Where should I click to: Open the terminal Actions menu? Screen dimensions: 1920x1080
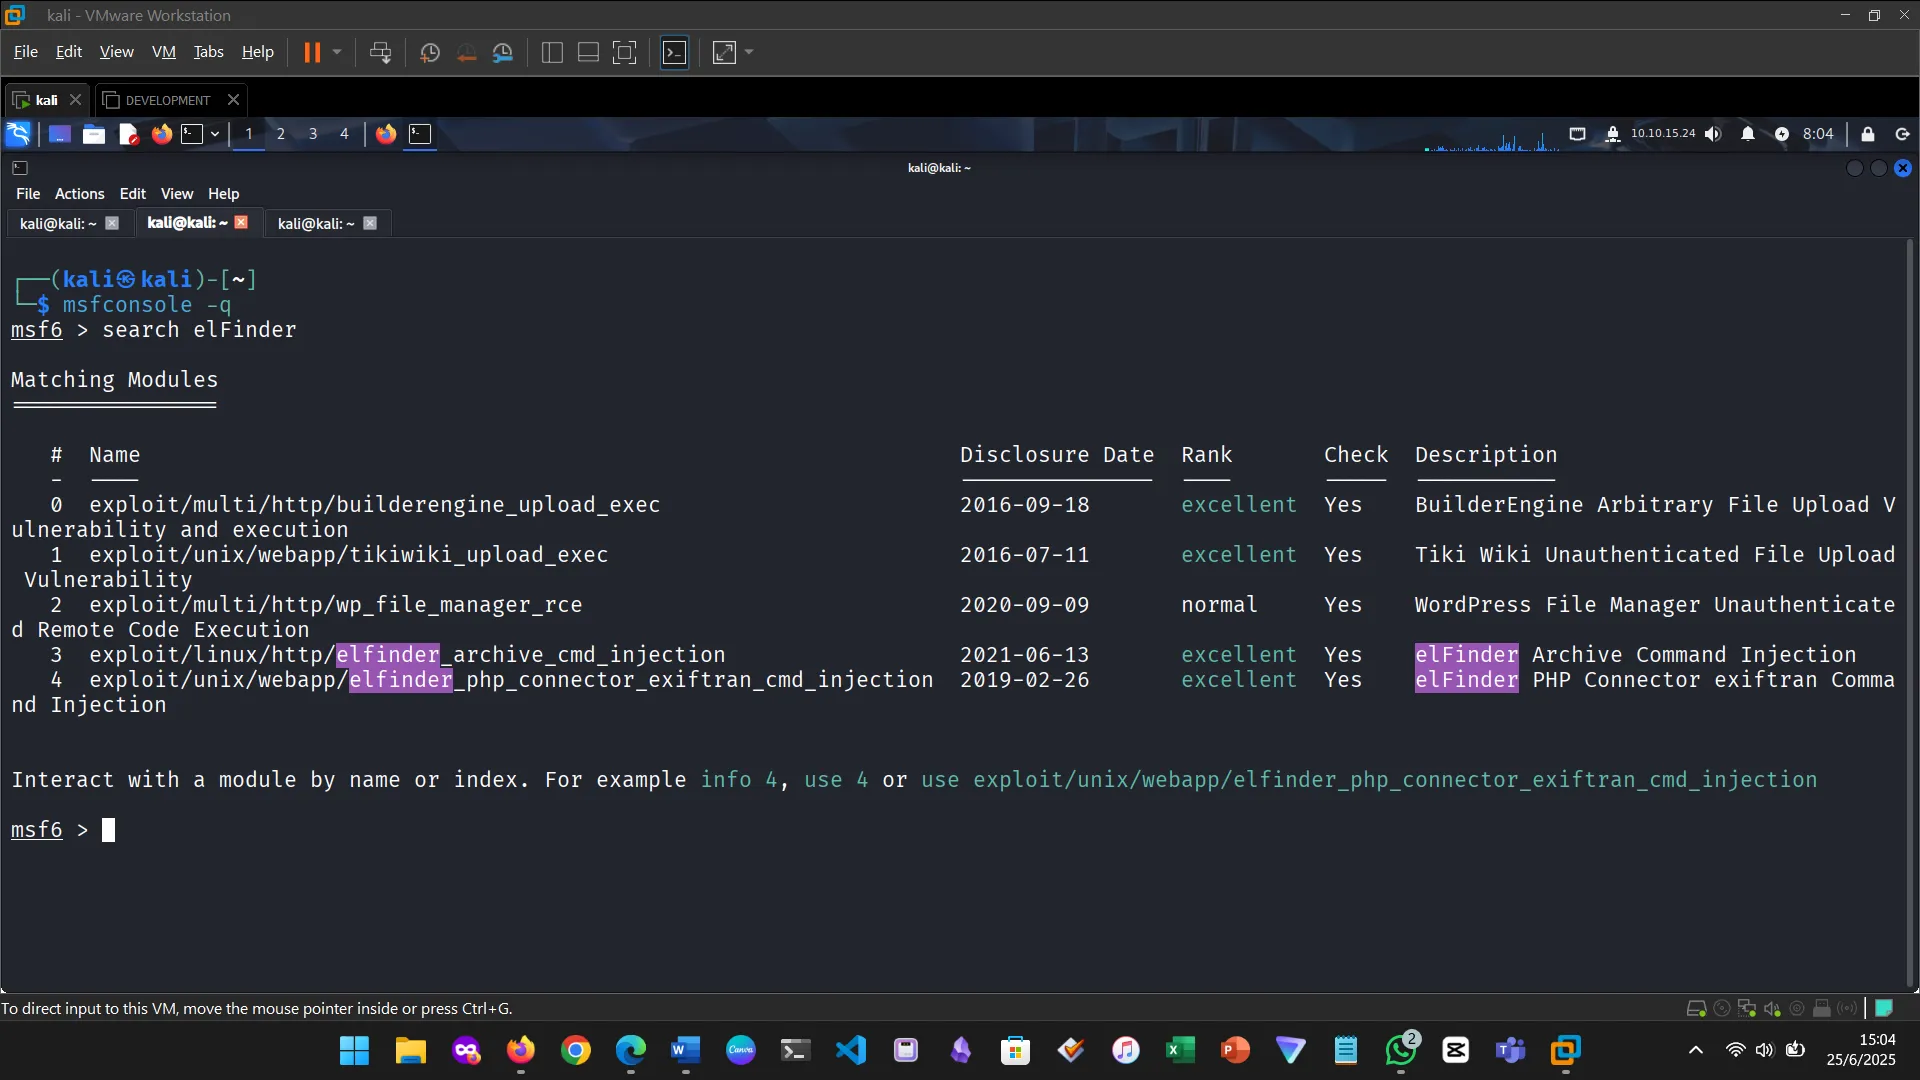[79, 194]
